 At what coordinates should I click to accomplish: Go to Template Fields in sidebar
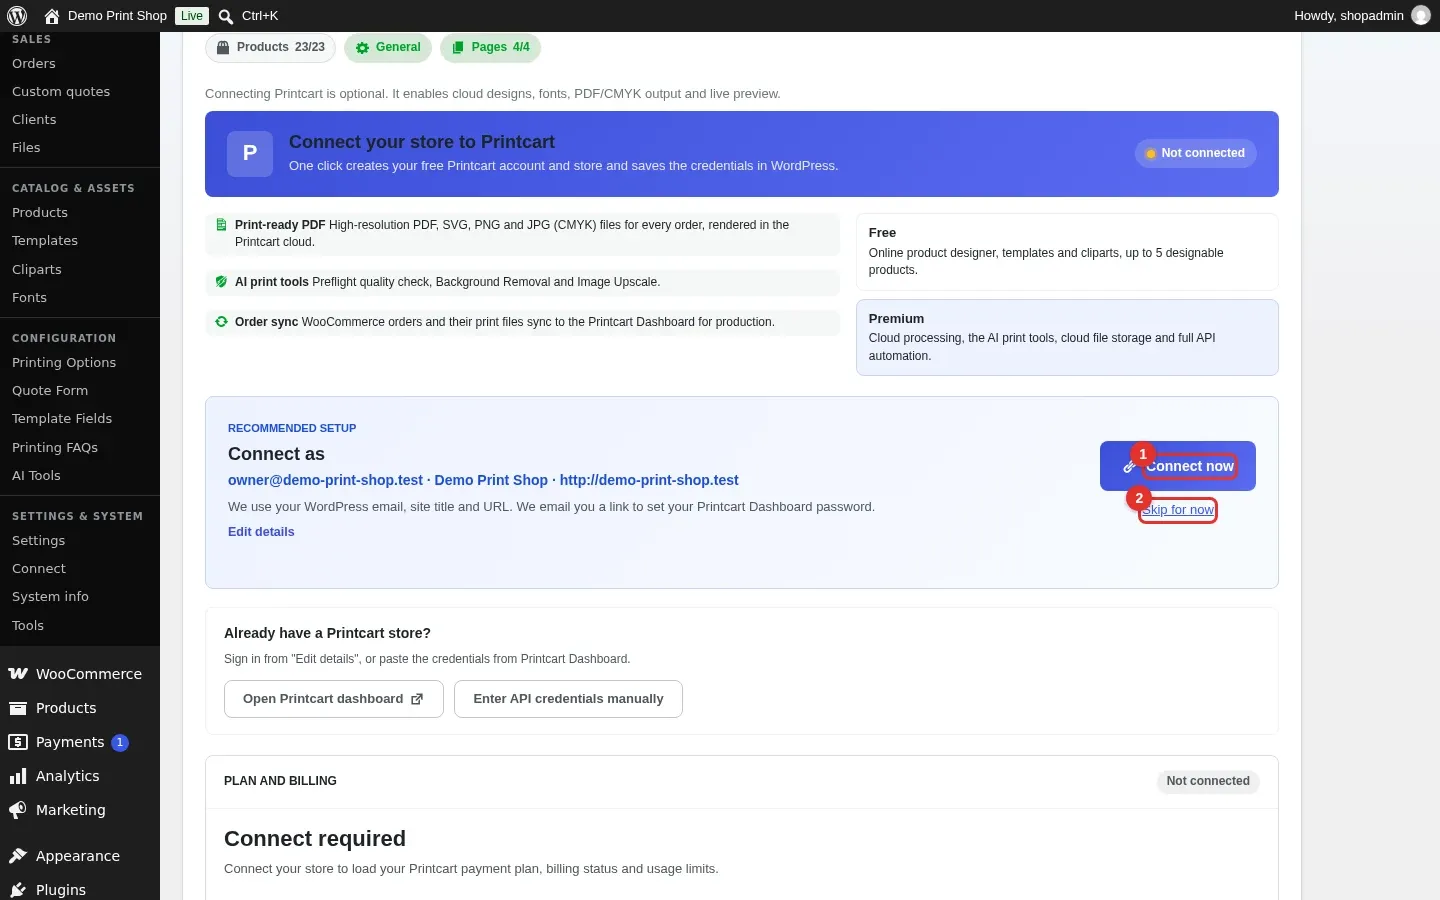(x=62, y=418)
